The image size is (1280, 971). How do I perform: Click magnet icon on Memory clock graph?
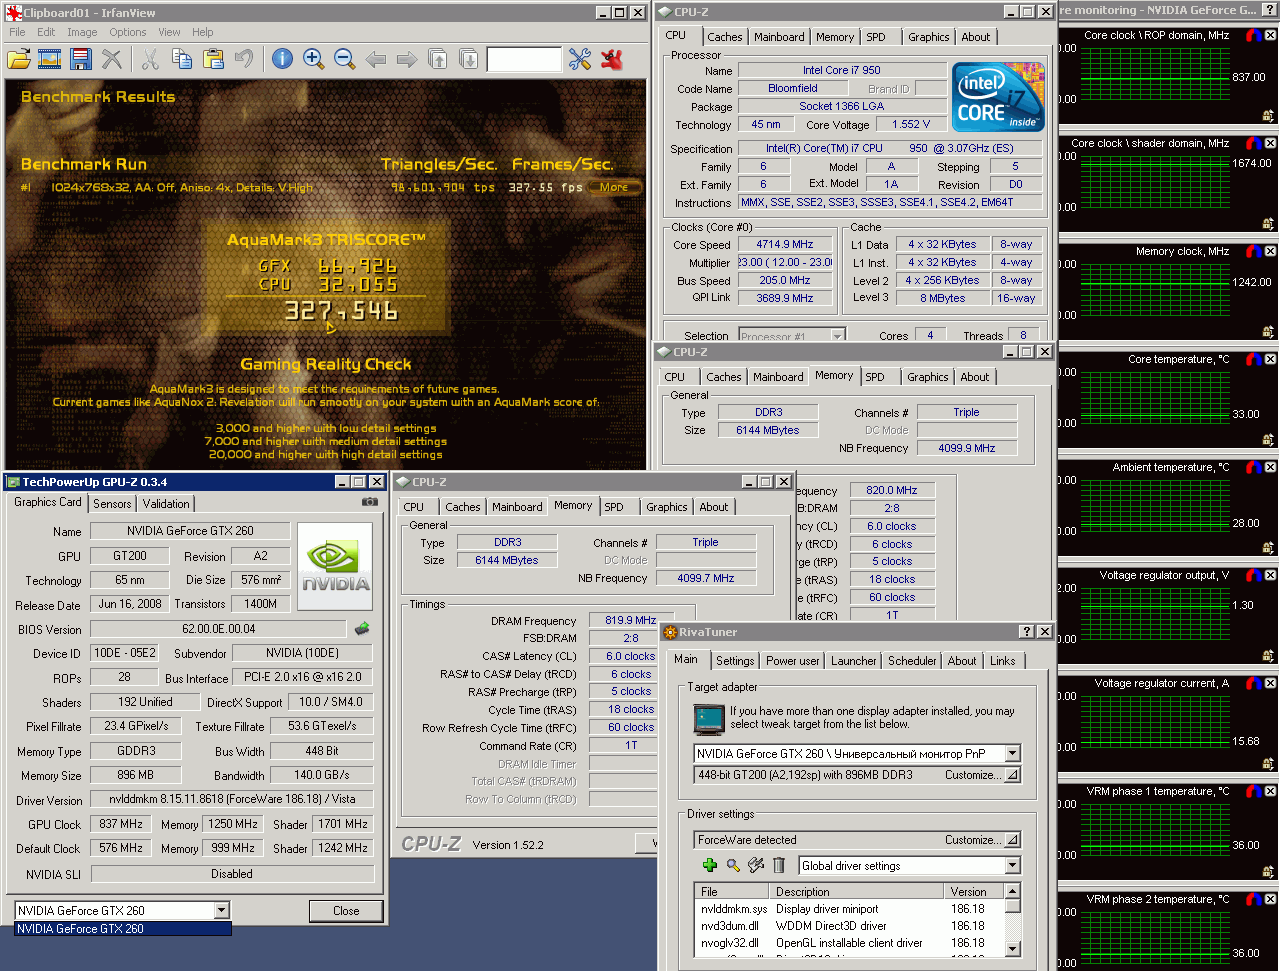tap(1253, 251)
